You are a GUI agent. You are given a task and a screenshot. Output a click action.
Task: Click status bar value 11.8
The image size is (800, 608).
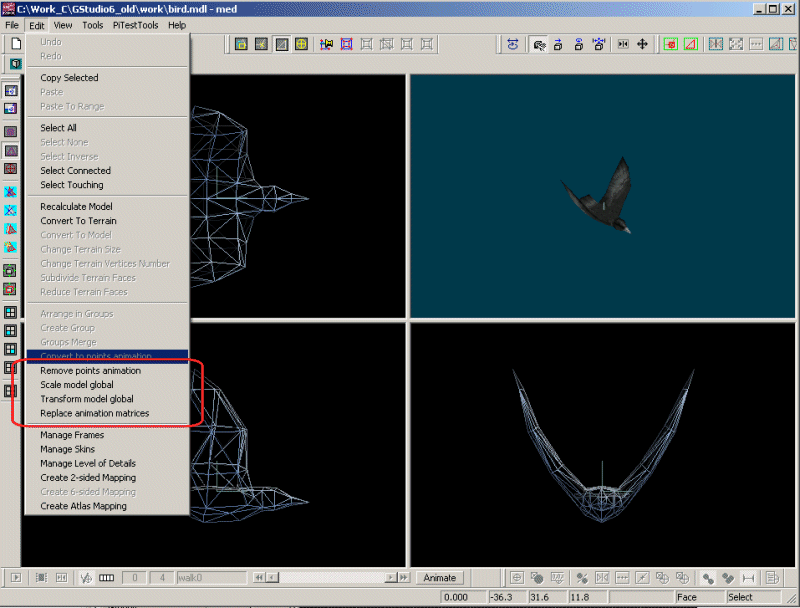pyautogui.click(x=588, y=597)
